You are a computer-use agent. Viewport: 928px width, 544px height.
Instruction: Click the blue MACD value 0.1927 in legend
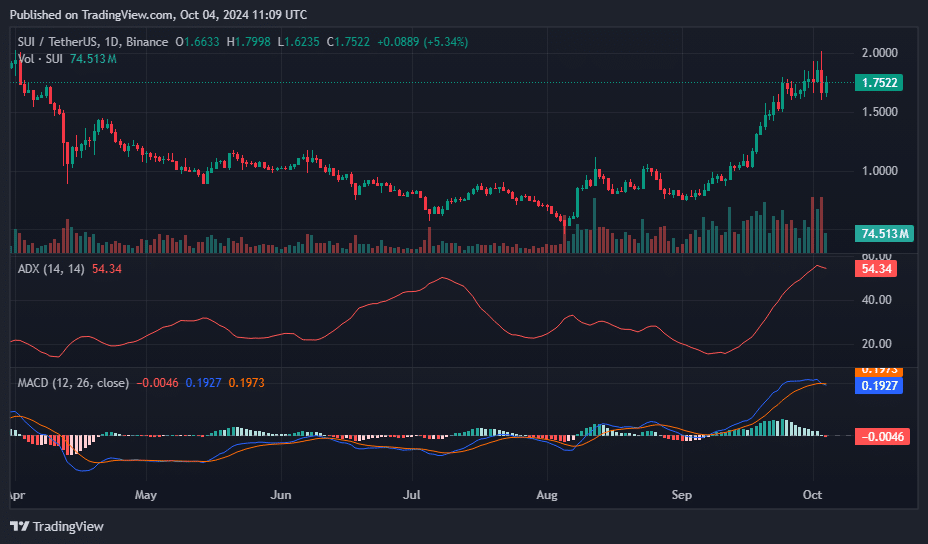[x=203, y=383]
